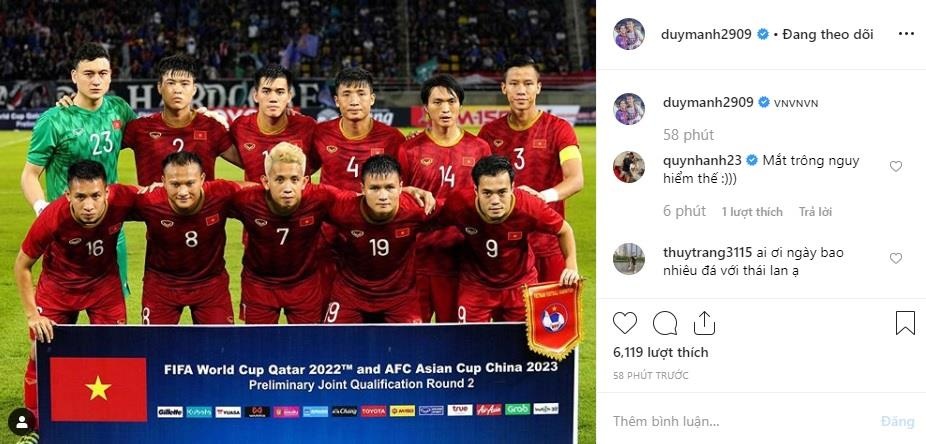This screenshot has height=444, width=926.
Task: Like thuytrang3115's comment with its heart
Action: [896, 258]
